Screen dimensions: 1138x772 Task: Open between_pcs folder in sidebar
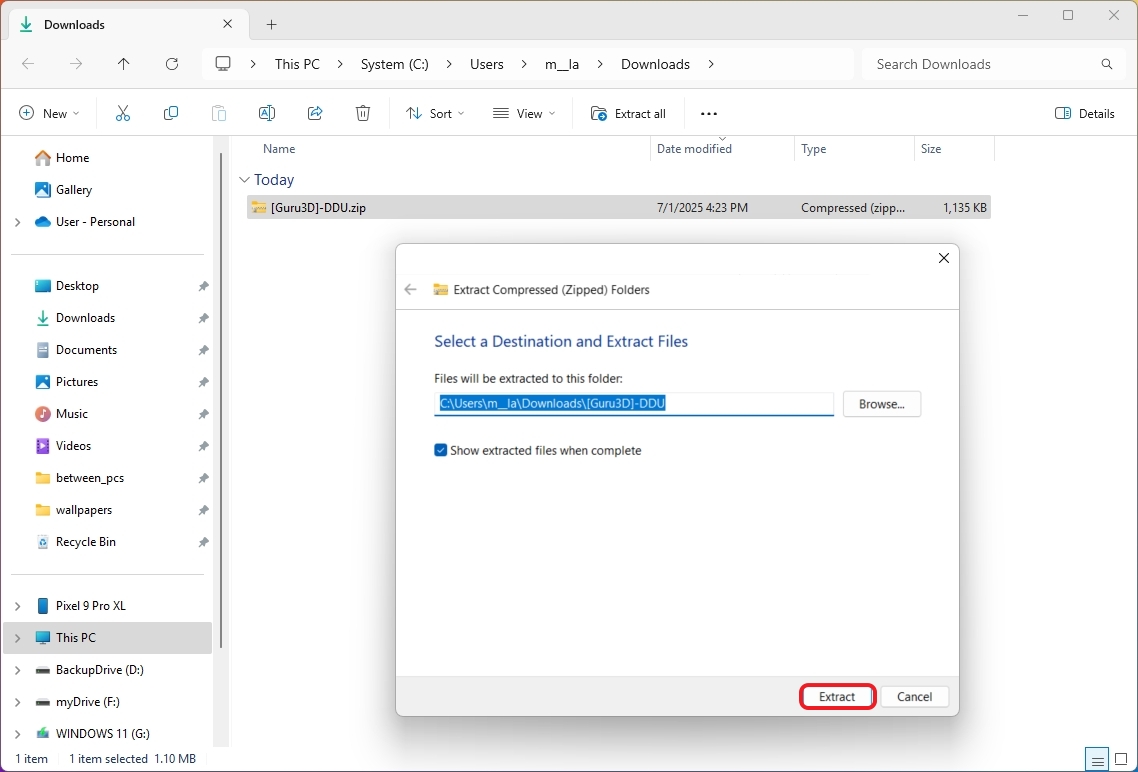click(90, 478)
